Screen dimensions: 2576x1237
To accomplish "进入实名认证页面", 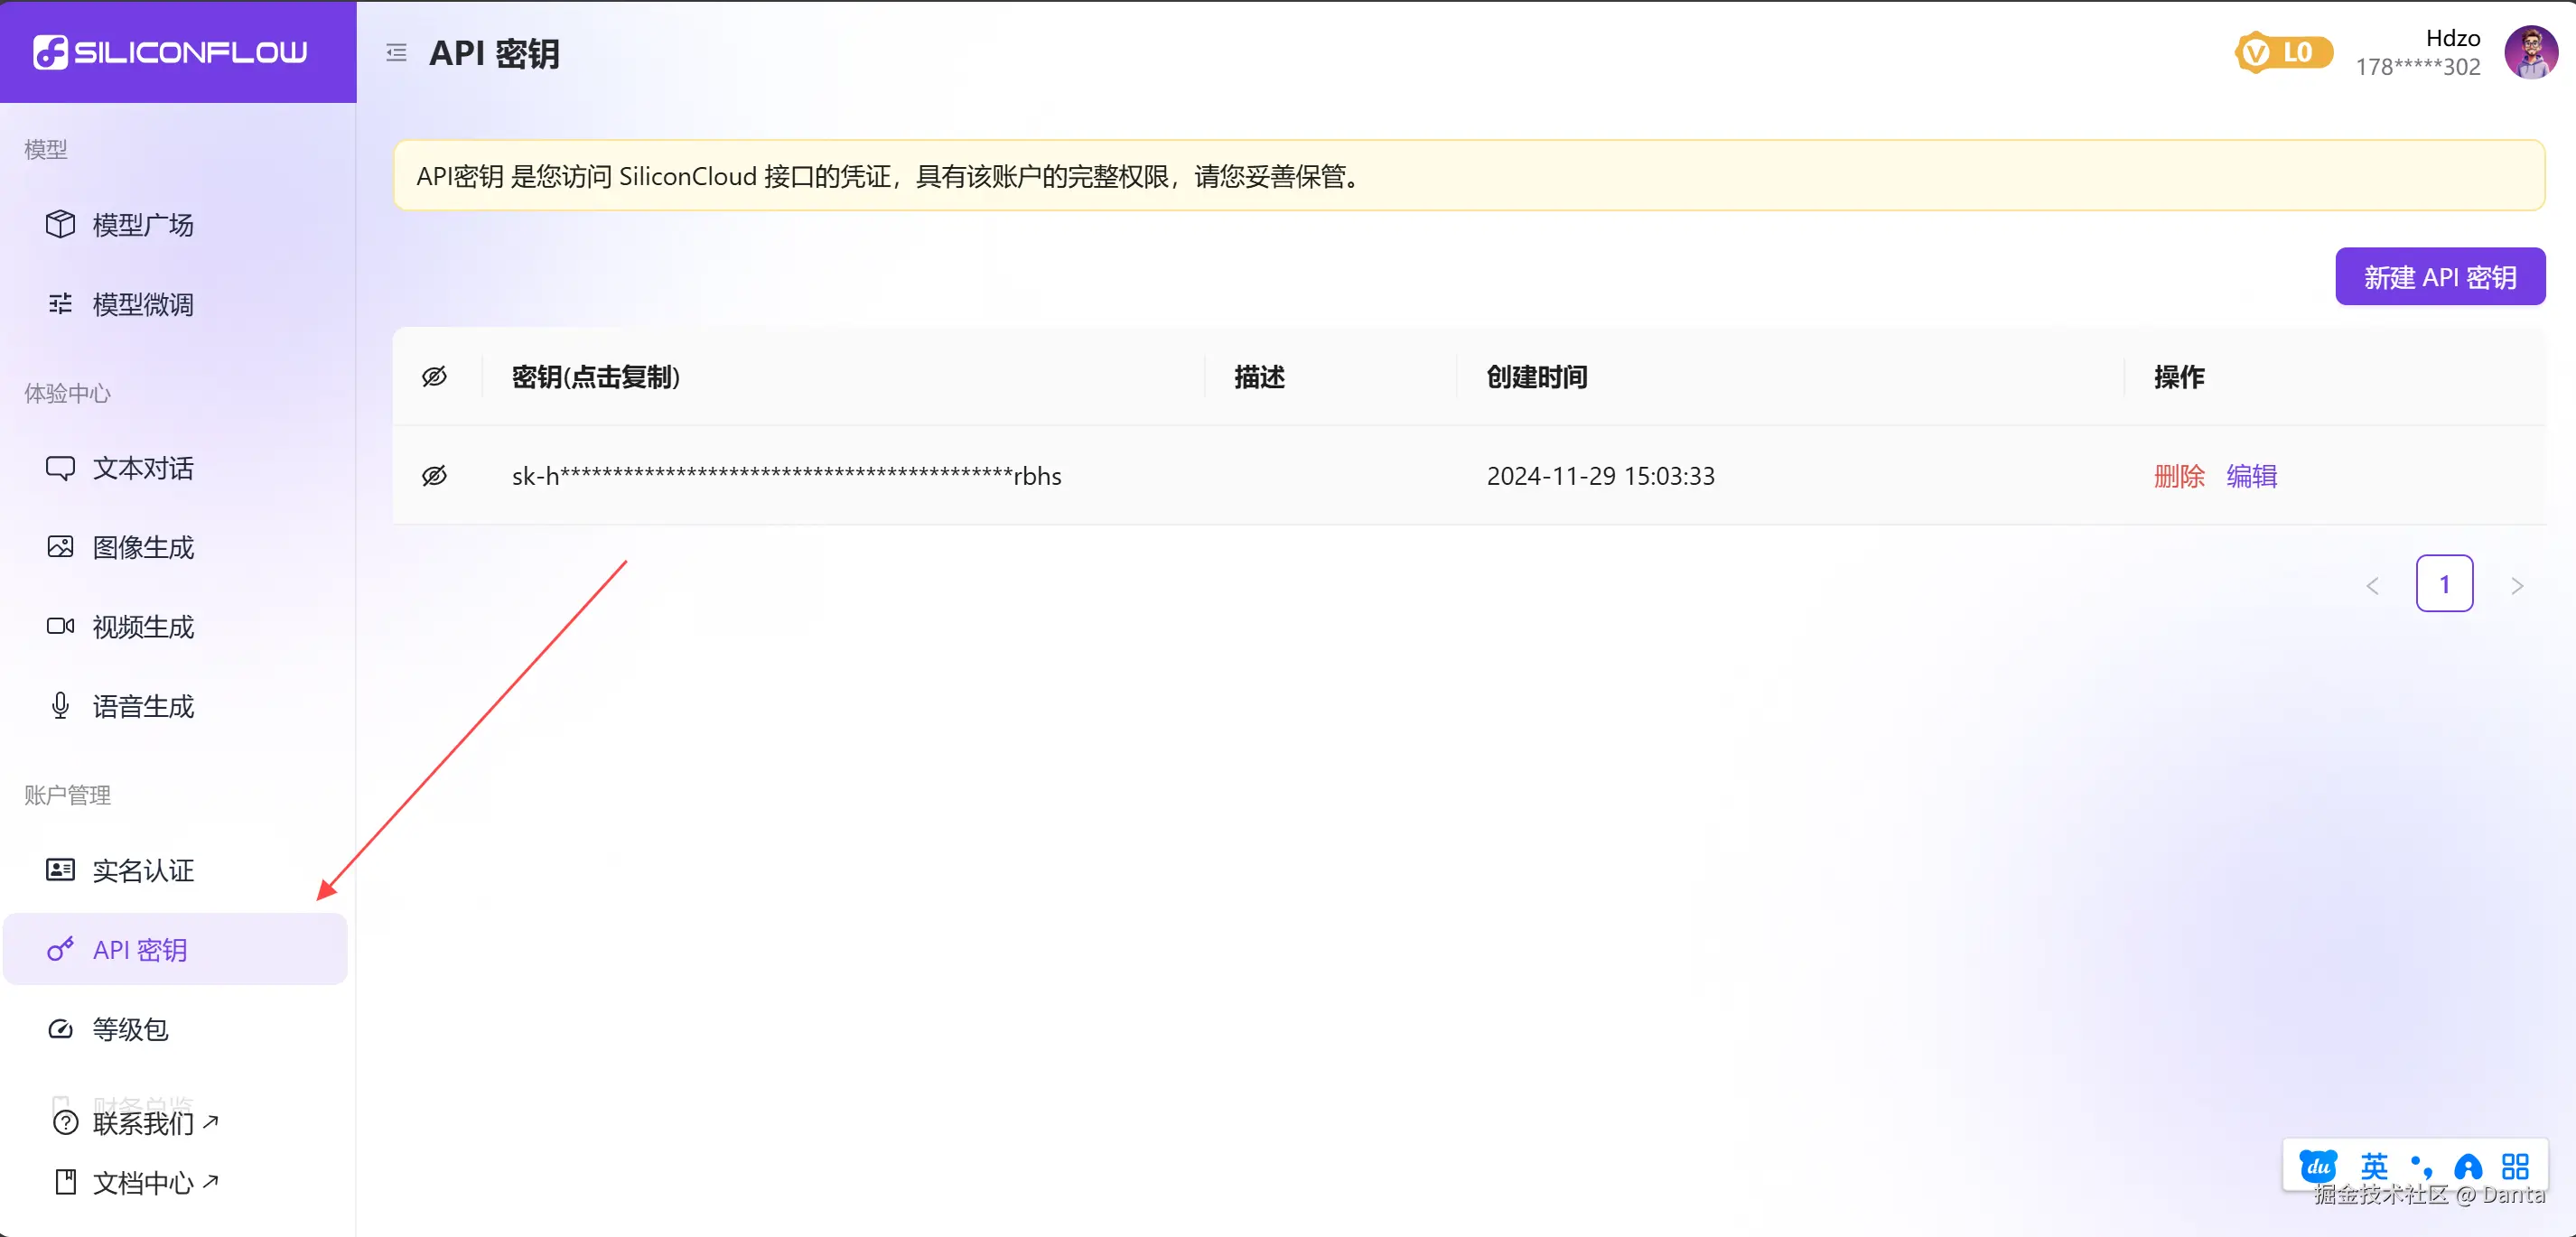I will point(143,870).
